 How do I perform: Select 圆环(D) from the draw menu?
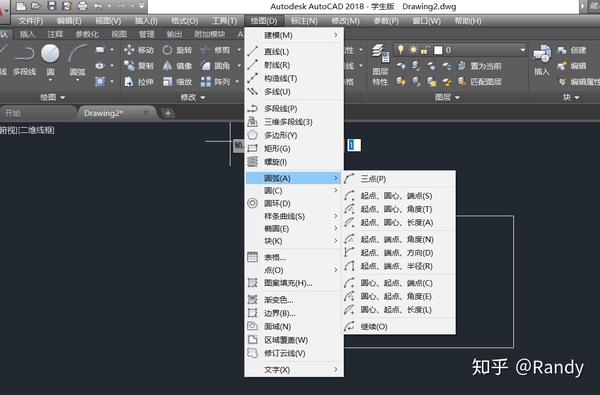293,203
